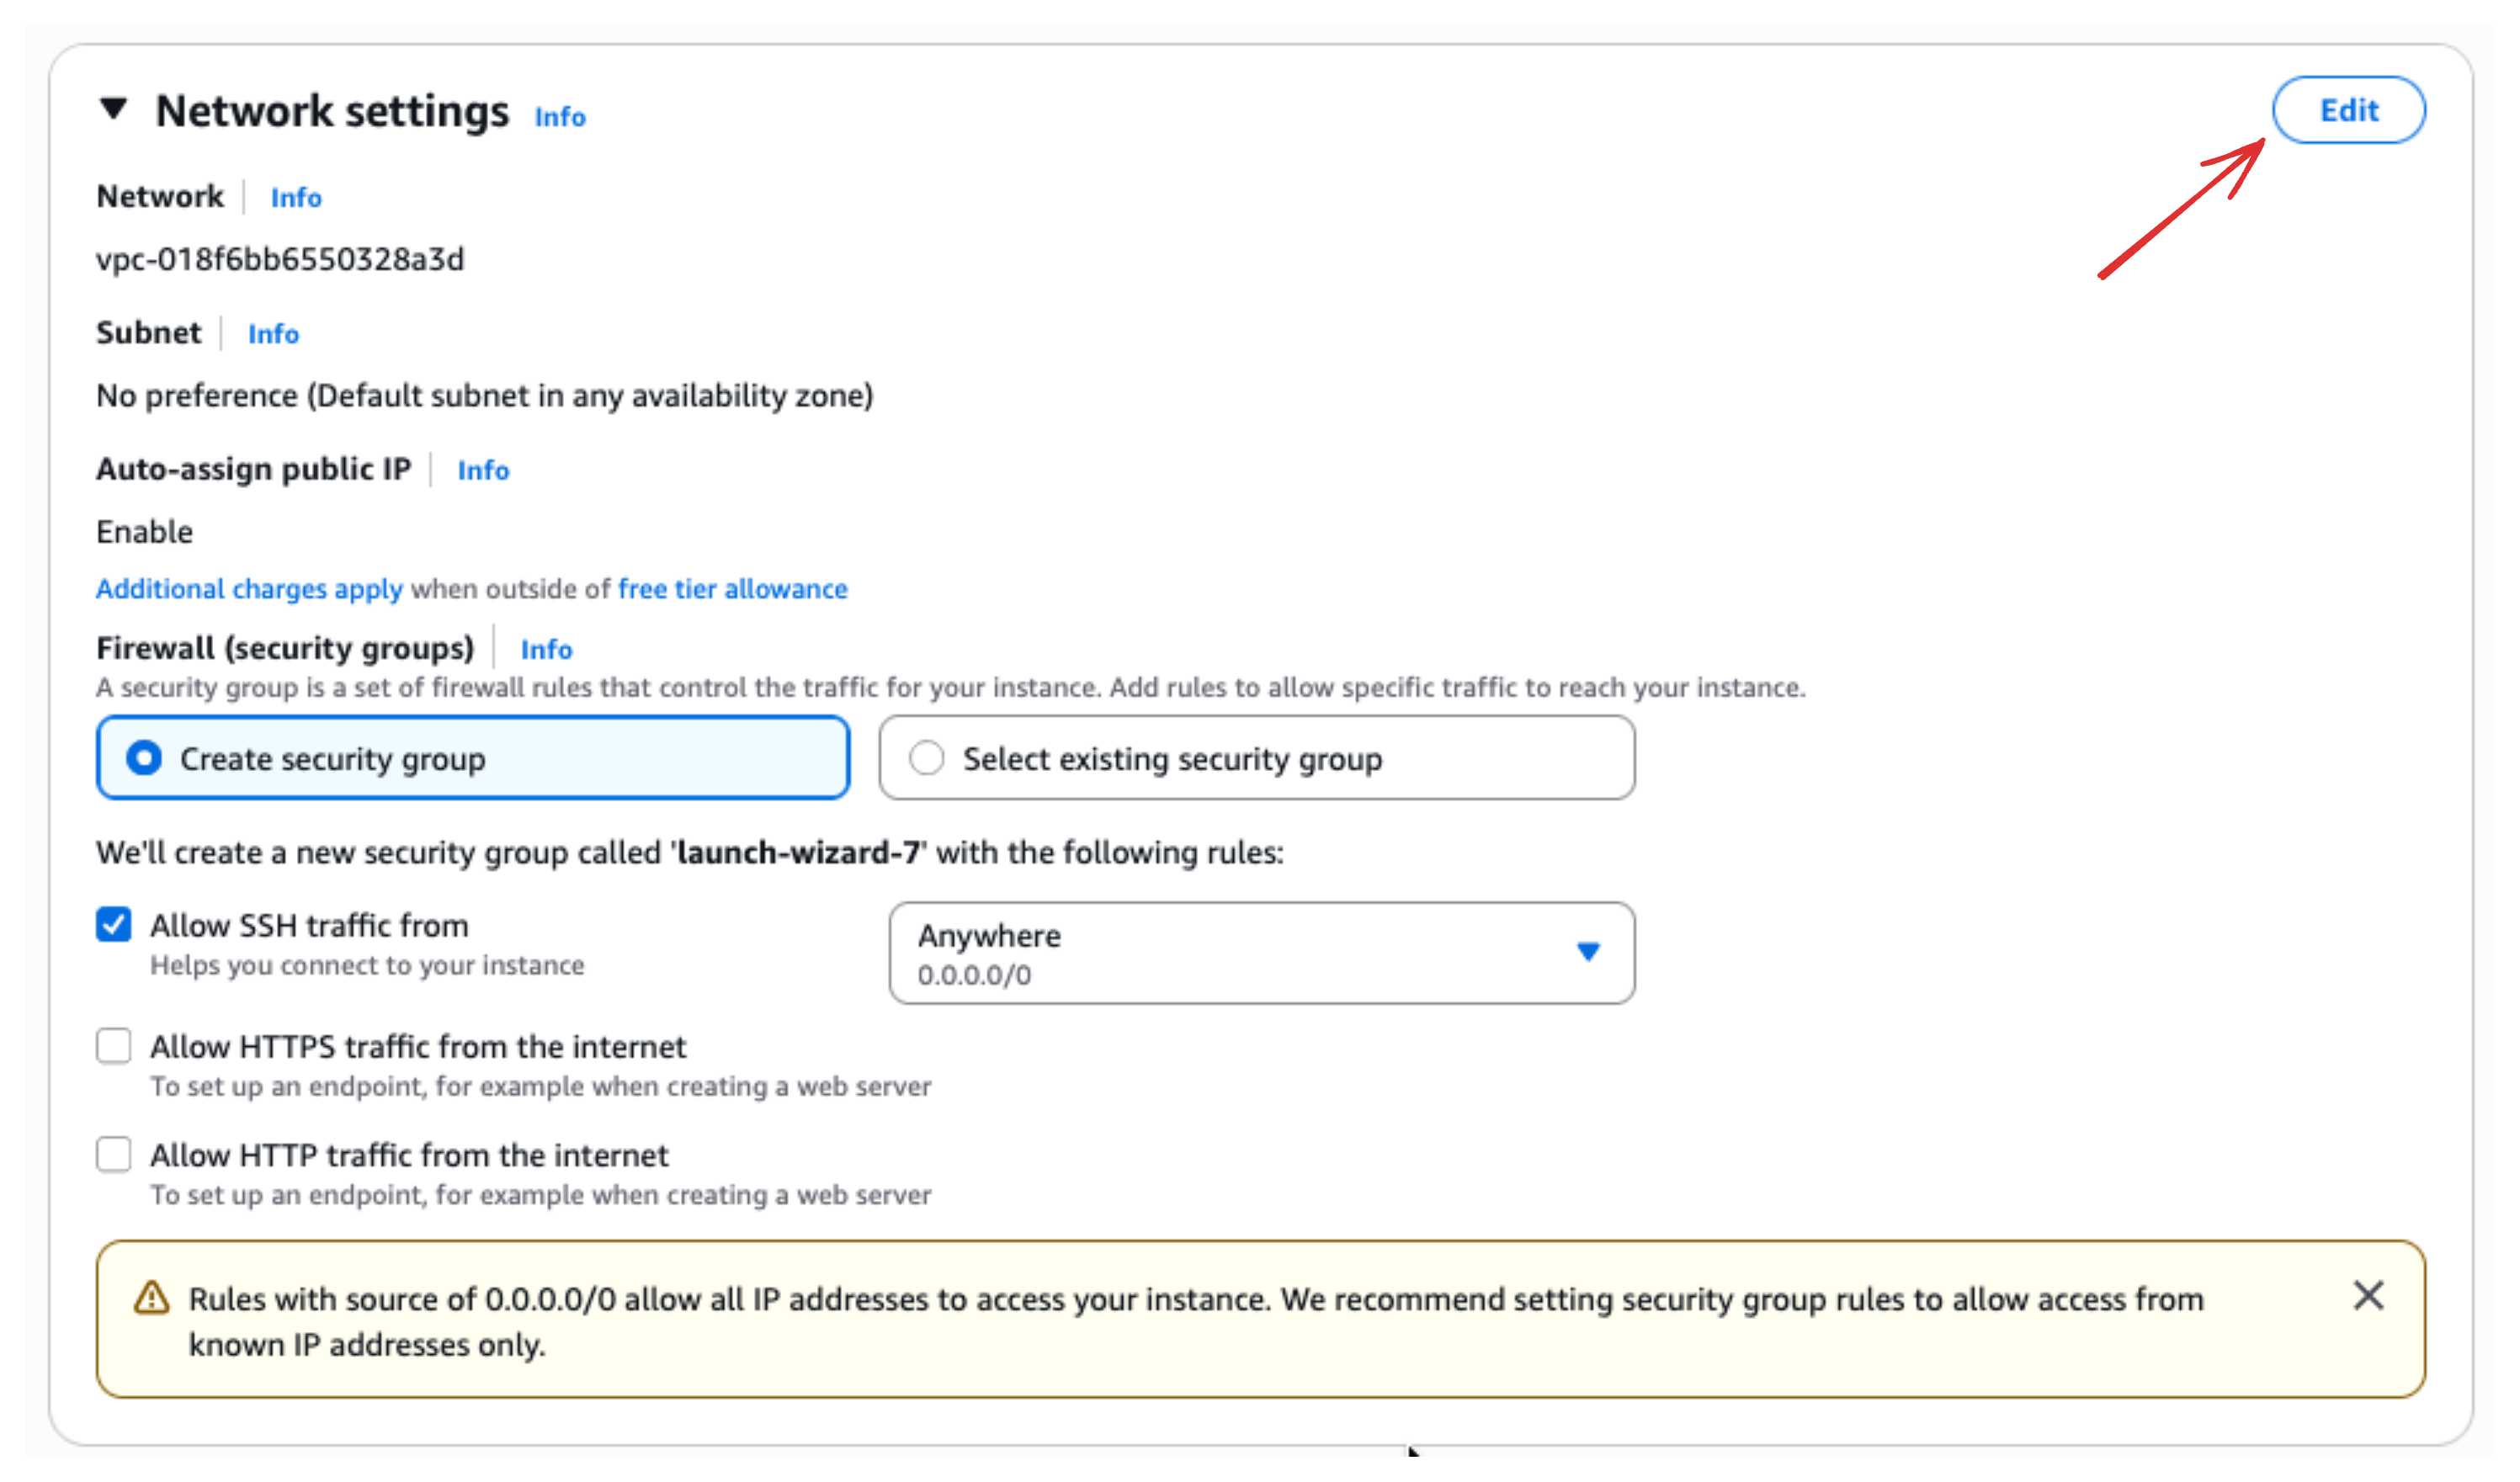Image resolution: width=2520 pixels, height=1482 pixels.
Task: Click 'Helps you connect to your instance' text
Action: [x=367, y=965]
